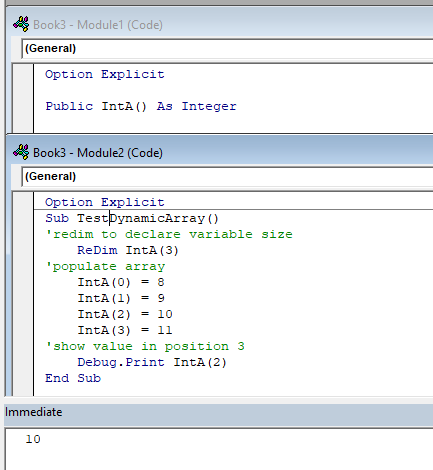Click the Option Explicit line in Module2
The image size is (433, 470).
point(105,202)
